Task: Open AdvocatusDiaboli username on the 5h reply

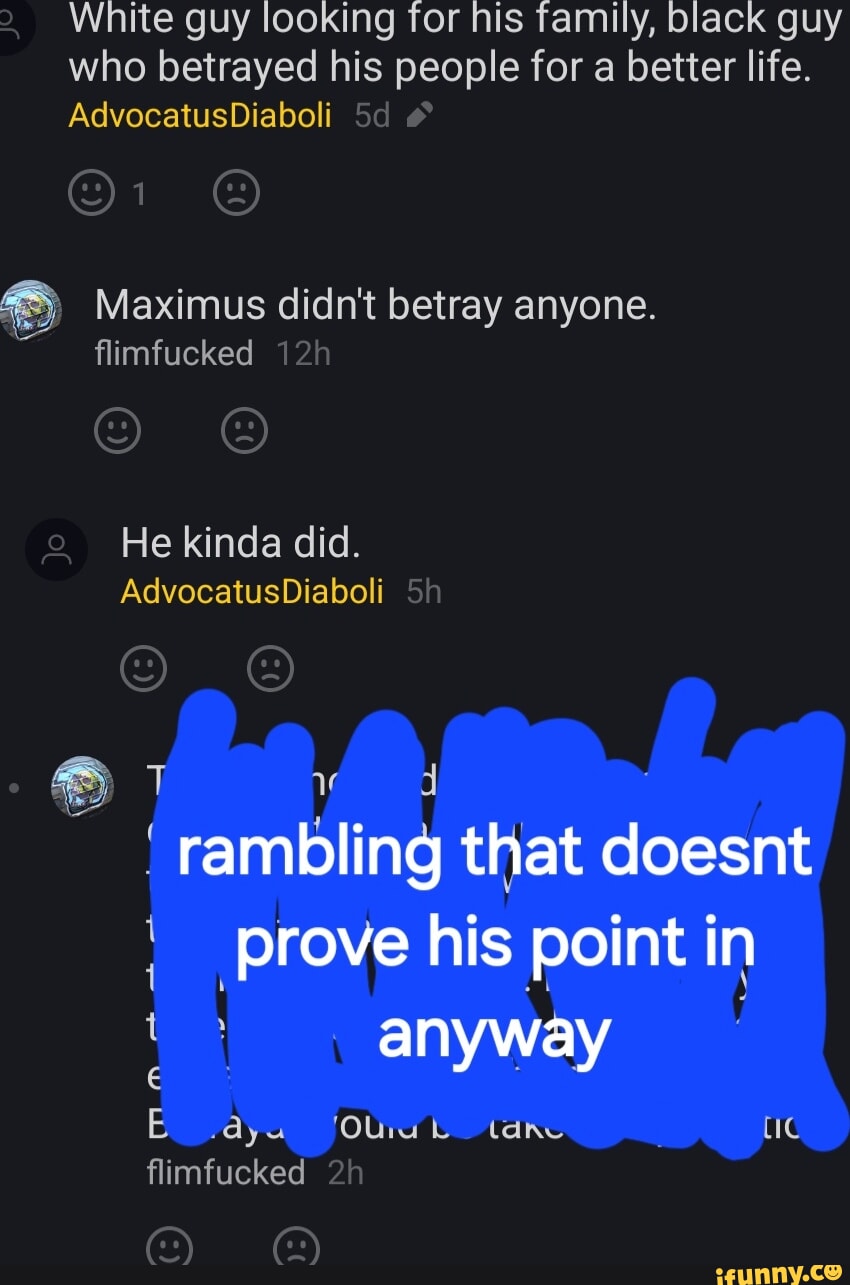Action: (x=252, y=592)
